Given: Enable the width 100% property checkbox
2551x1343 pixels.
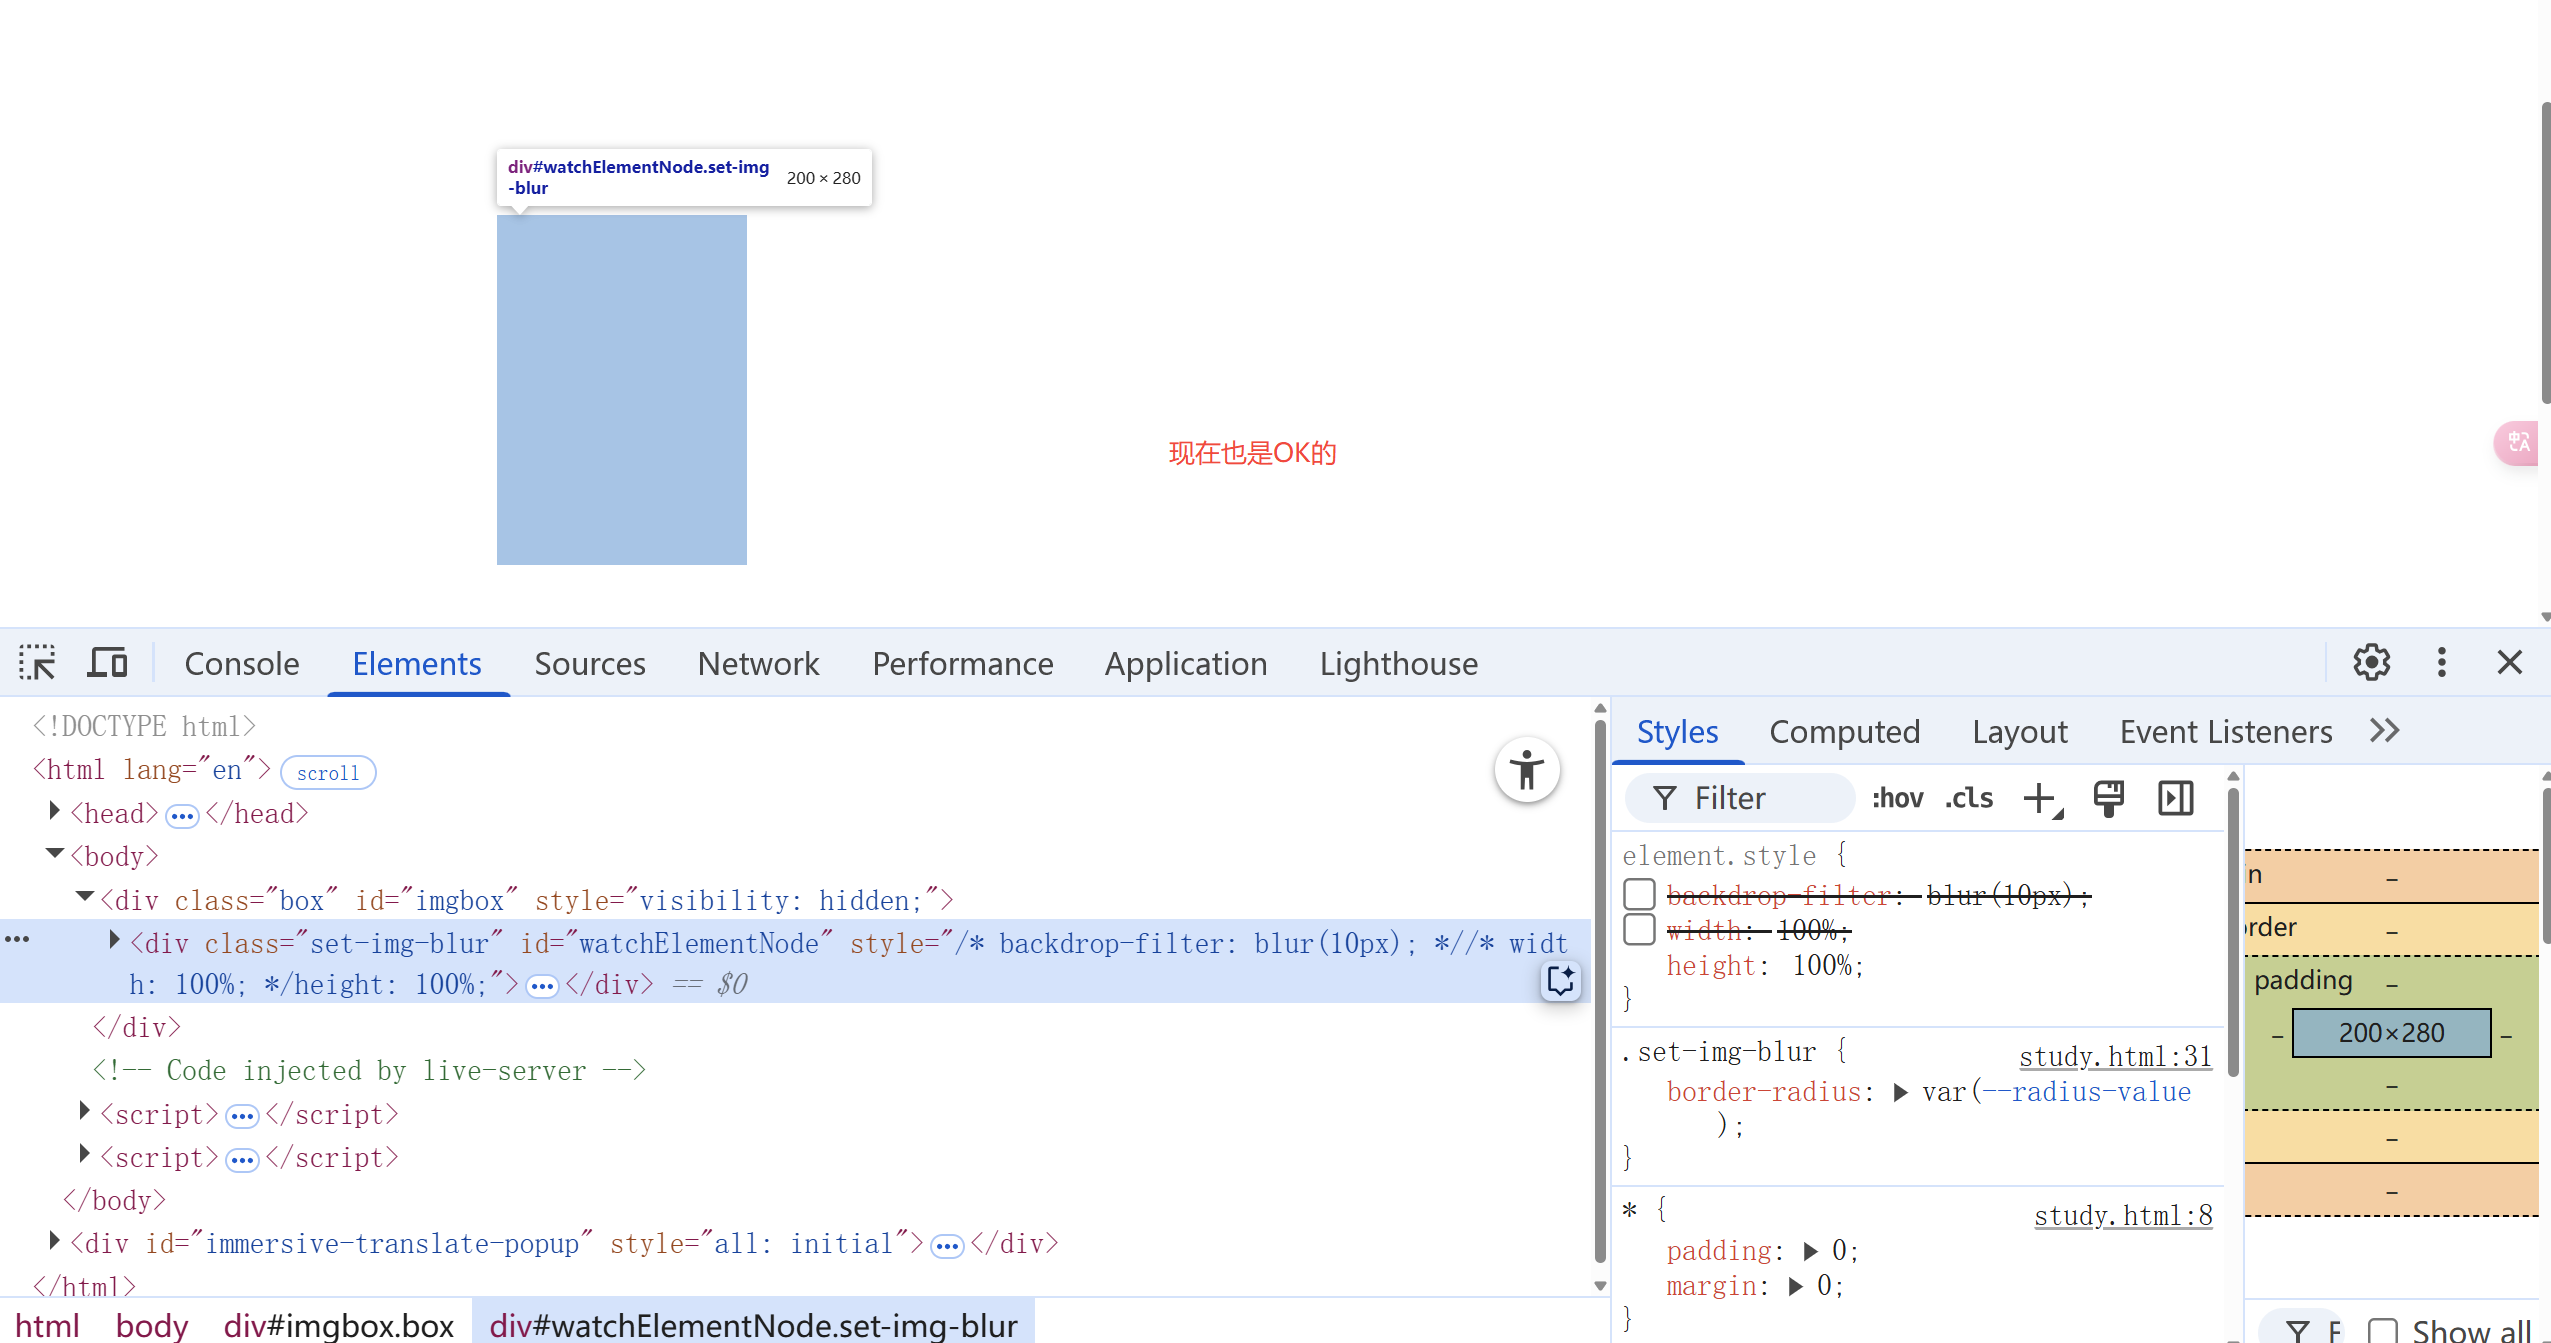Looking at the screenshot, I should coord(1639,930).
